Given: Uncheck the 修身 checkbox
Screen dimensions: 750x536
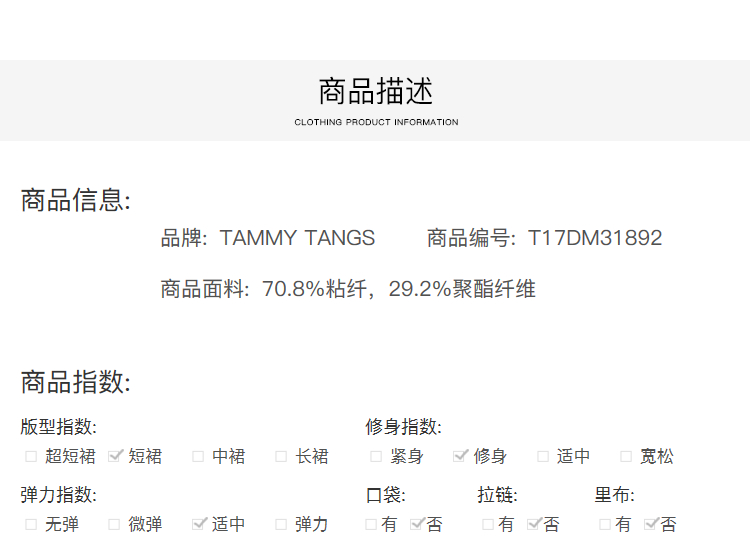Looking at the screenshot, I should coord(460,456).
